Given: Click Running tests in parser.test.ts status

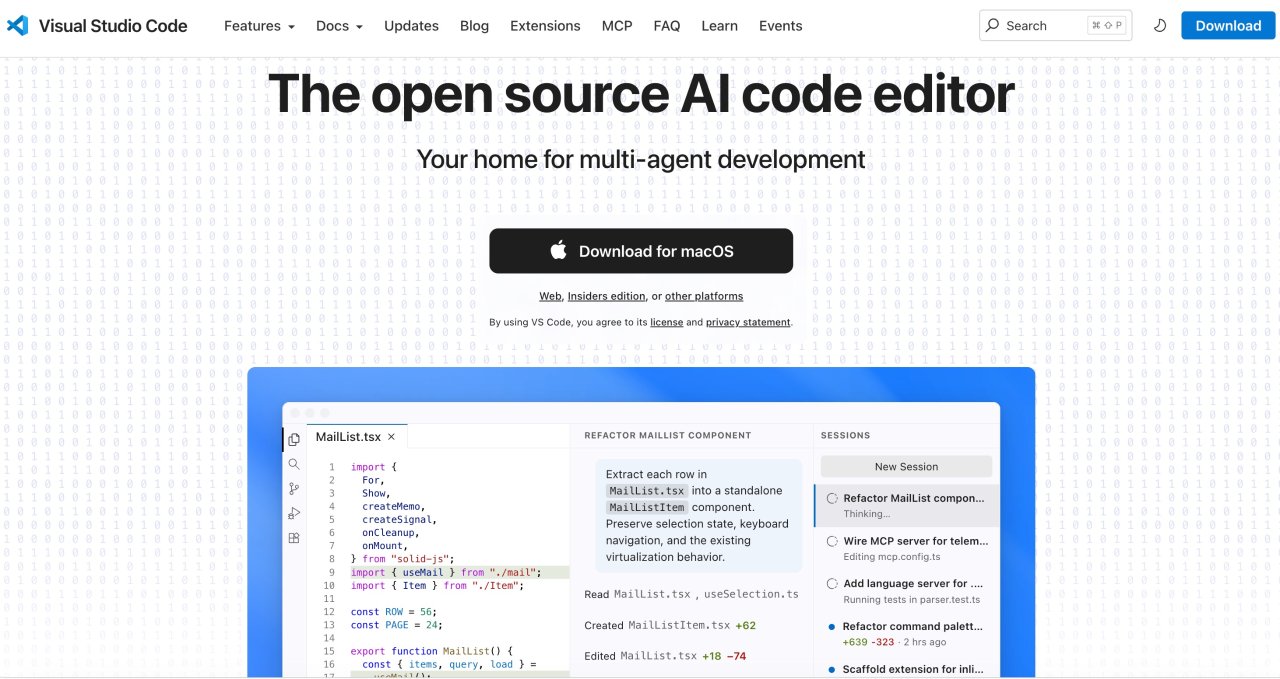Looking at the screenshot, I should (x=911, y=600).
